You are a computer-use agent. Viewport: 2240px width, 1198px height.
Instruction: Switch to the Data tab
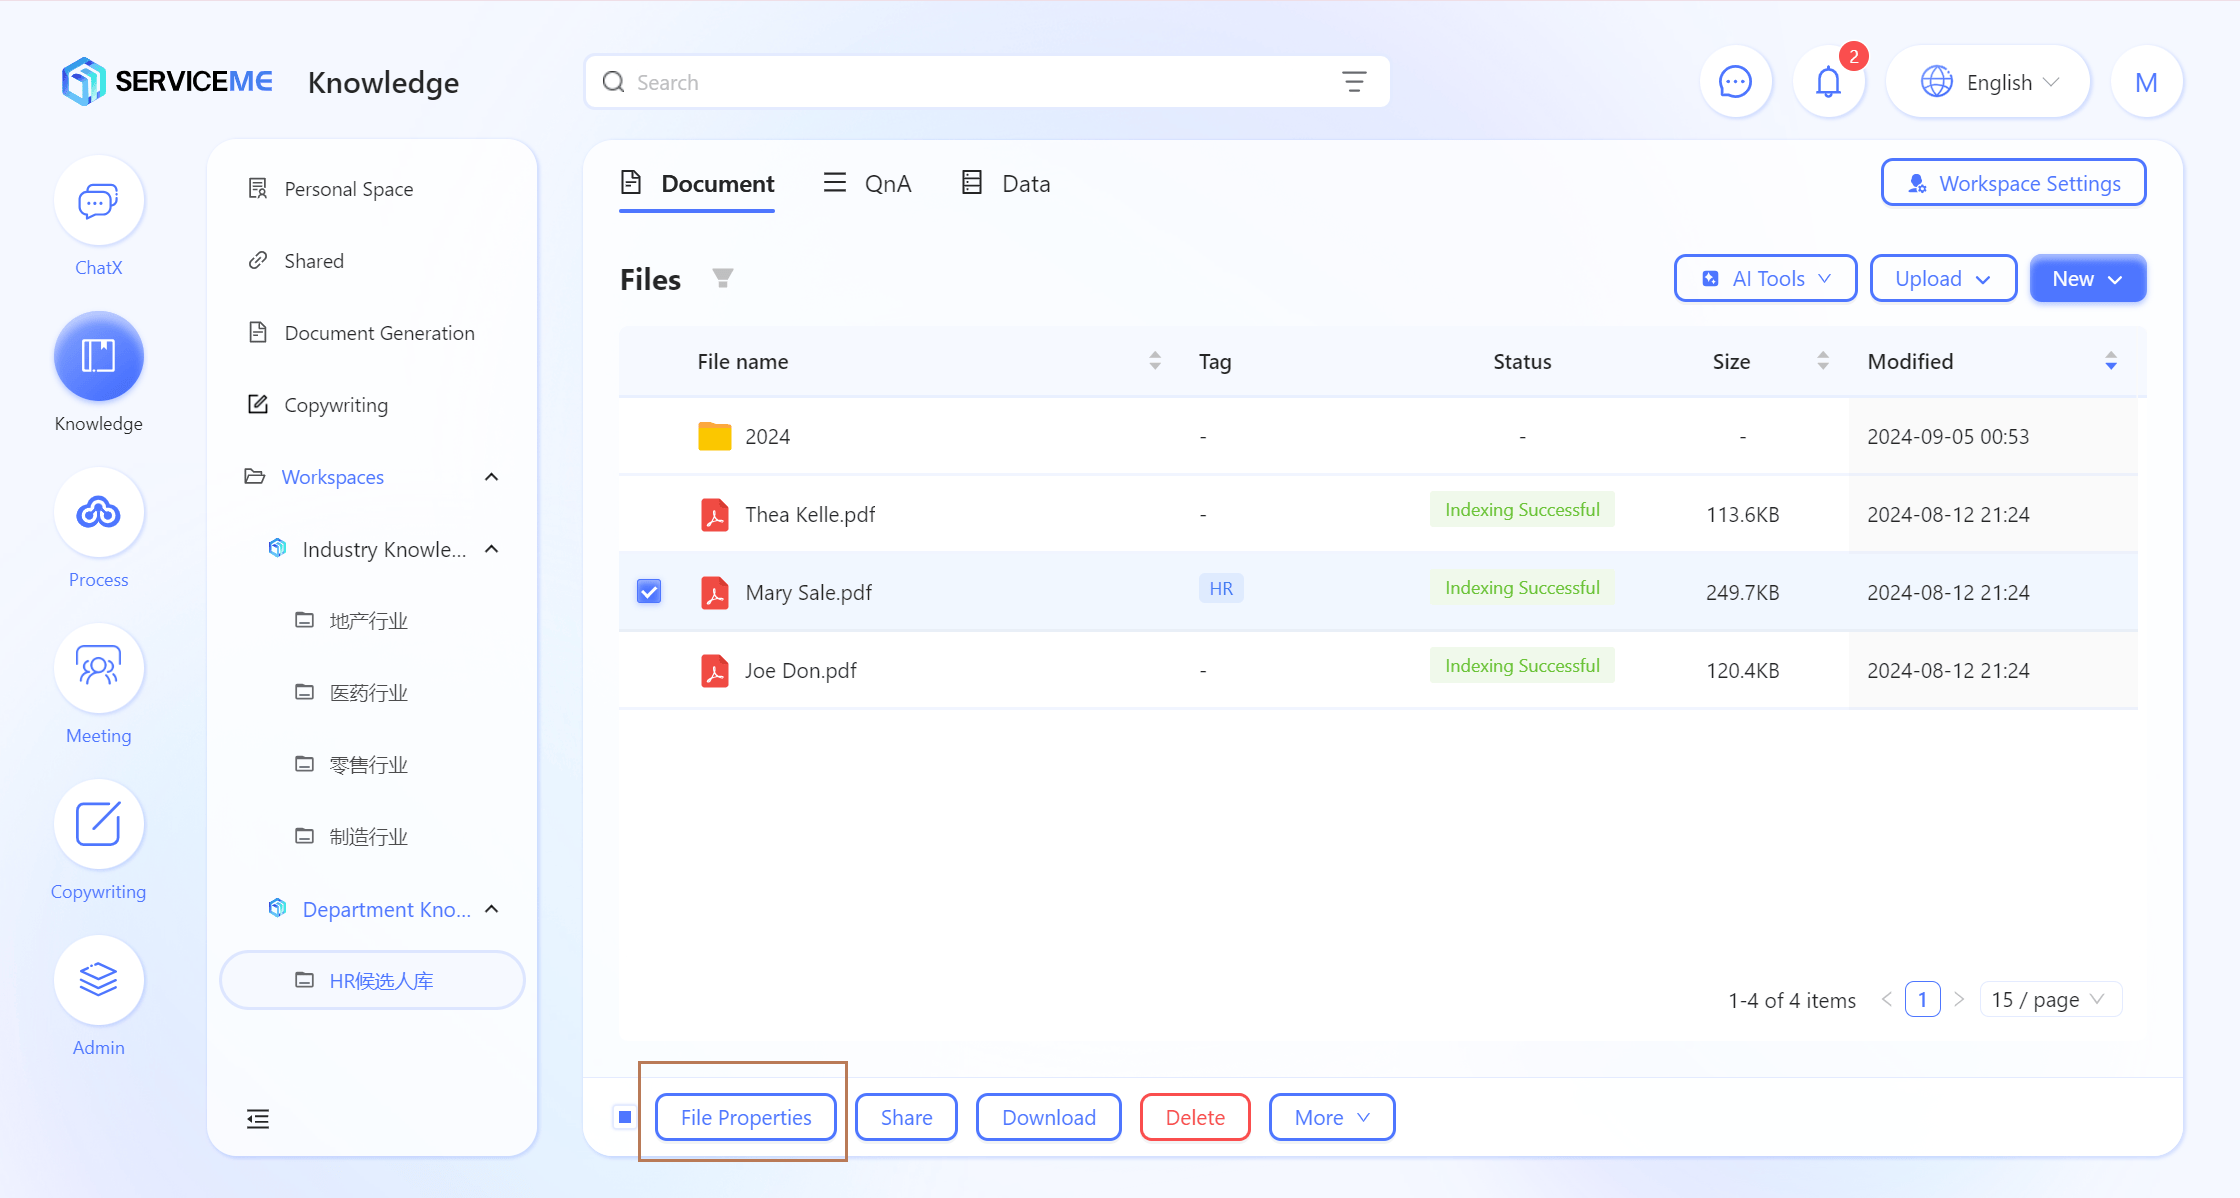tap(1005, 184)
